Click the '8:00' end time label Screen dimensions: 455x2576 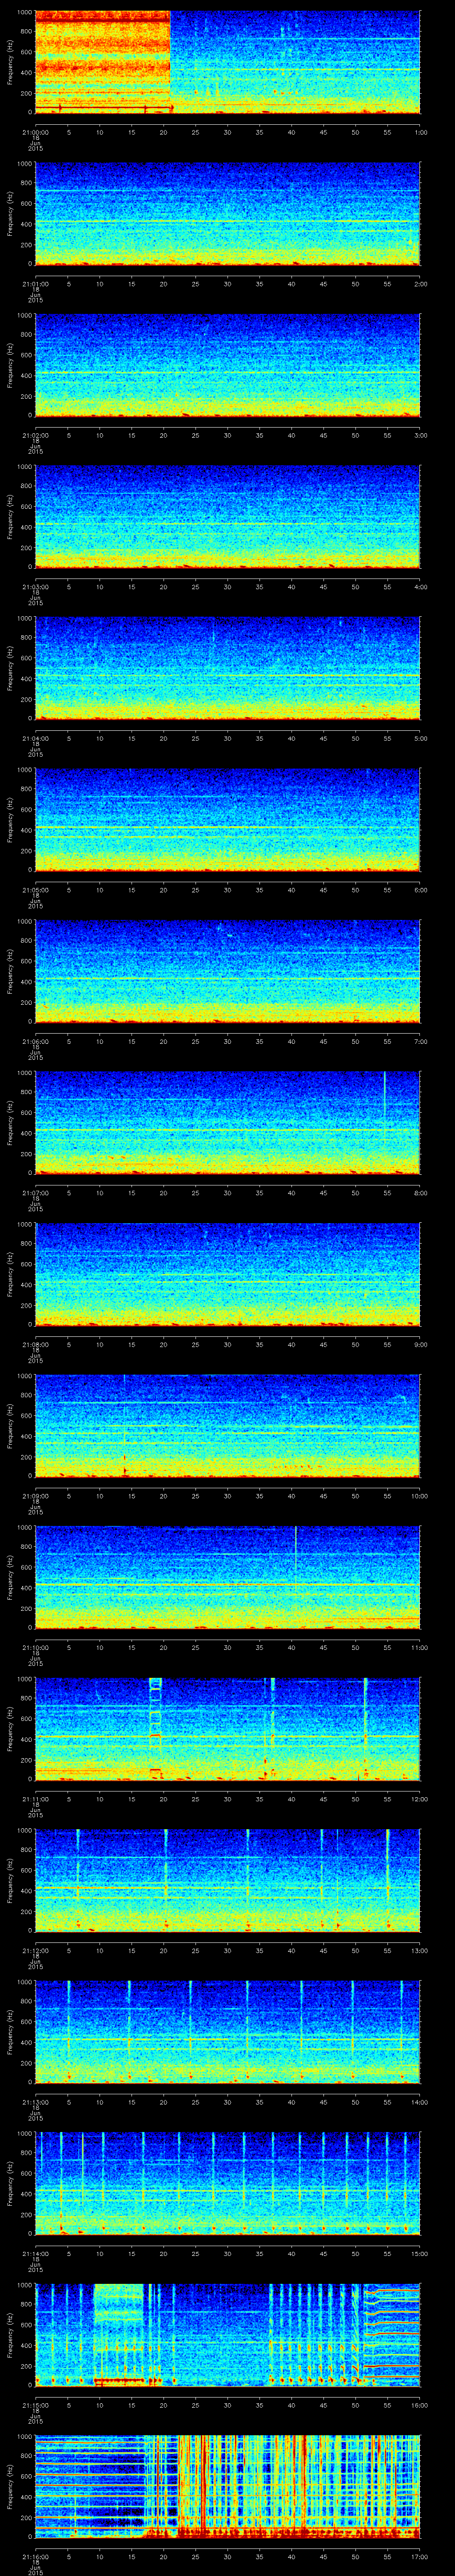tap(421, 1193)
